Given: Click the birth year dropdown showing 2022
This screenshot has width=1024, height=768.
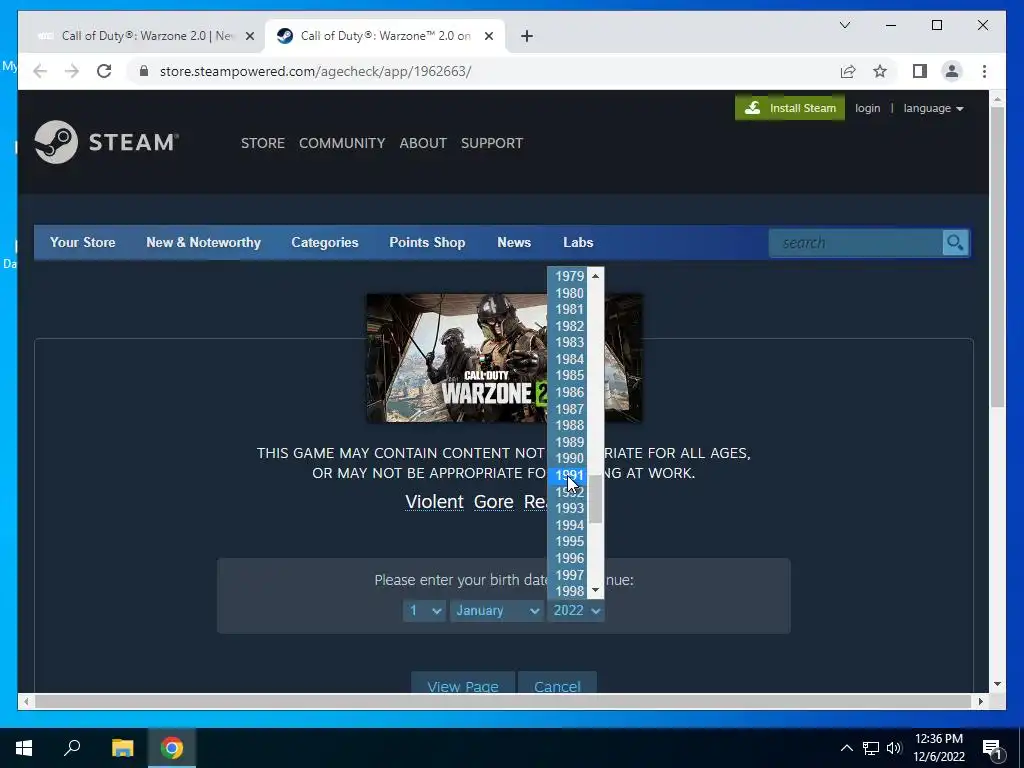Looking at the screenshot, I should pyautogui.click(x=576, y=611).
